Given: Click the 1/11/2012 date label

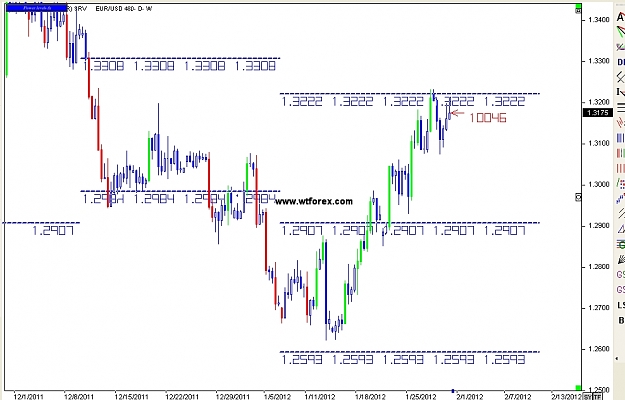Looking at the screenshot, I should click(320, 396).
